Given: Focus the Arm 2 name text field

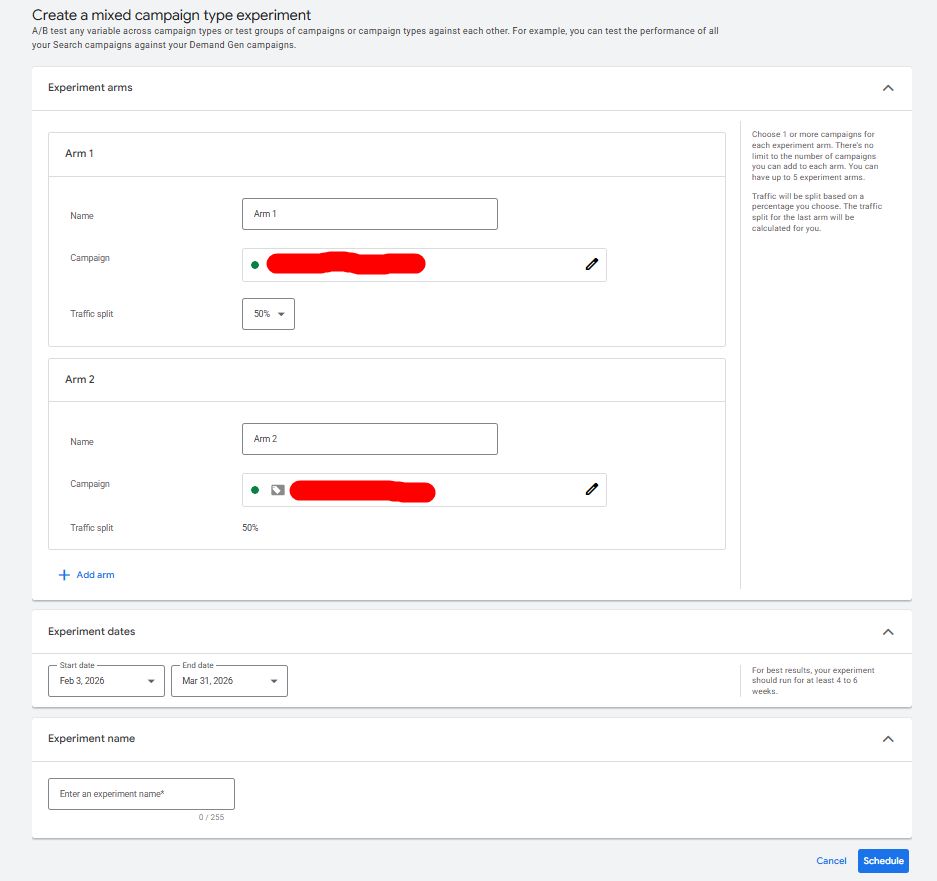Looking at the screenshot, I should (369, 439).
